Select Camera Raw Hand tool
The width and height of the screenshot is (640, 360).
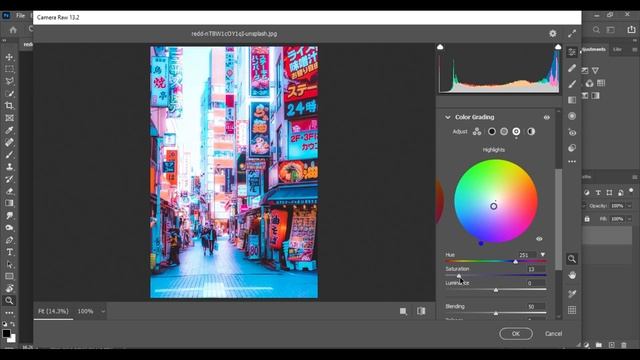[x=572, y=276]
